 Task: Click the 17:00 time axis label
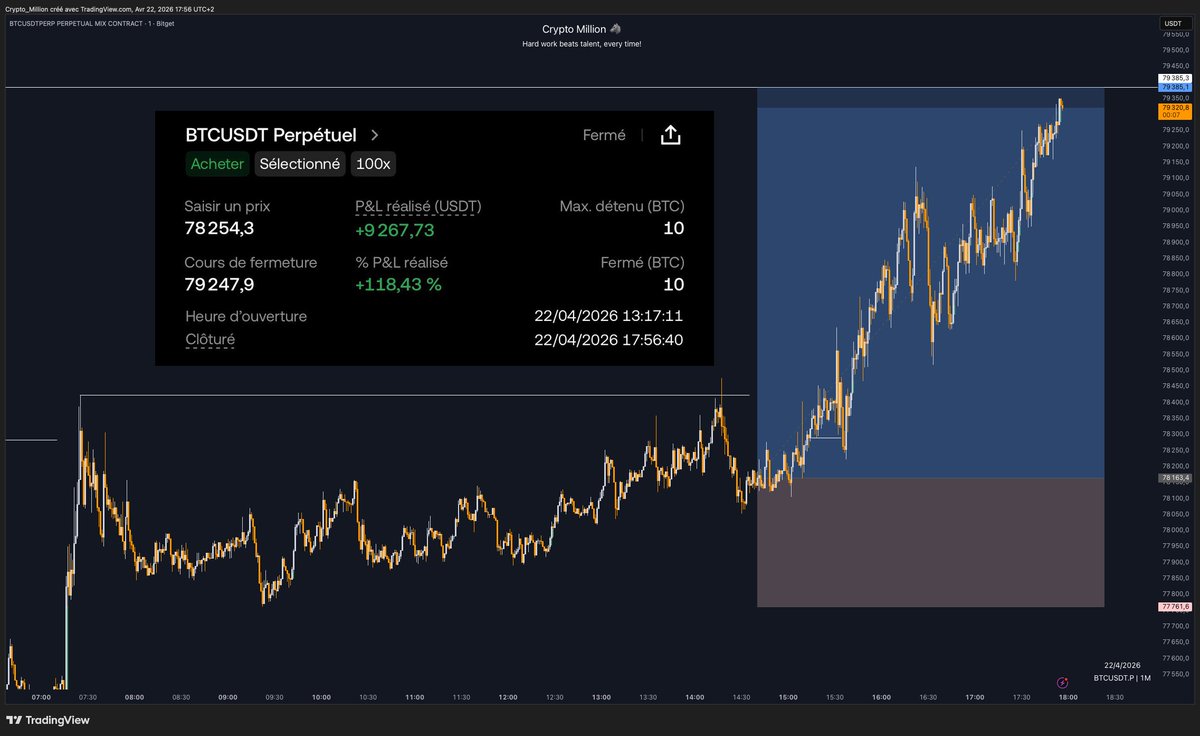point(974,698)
